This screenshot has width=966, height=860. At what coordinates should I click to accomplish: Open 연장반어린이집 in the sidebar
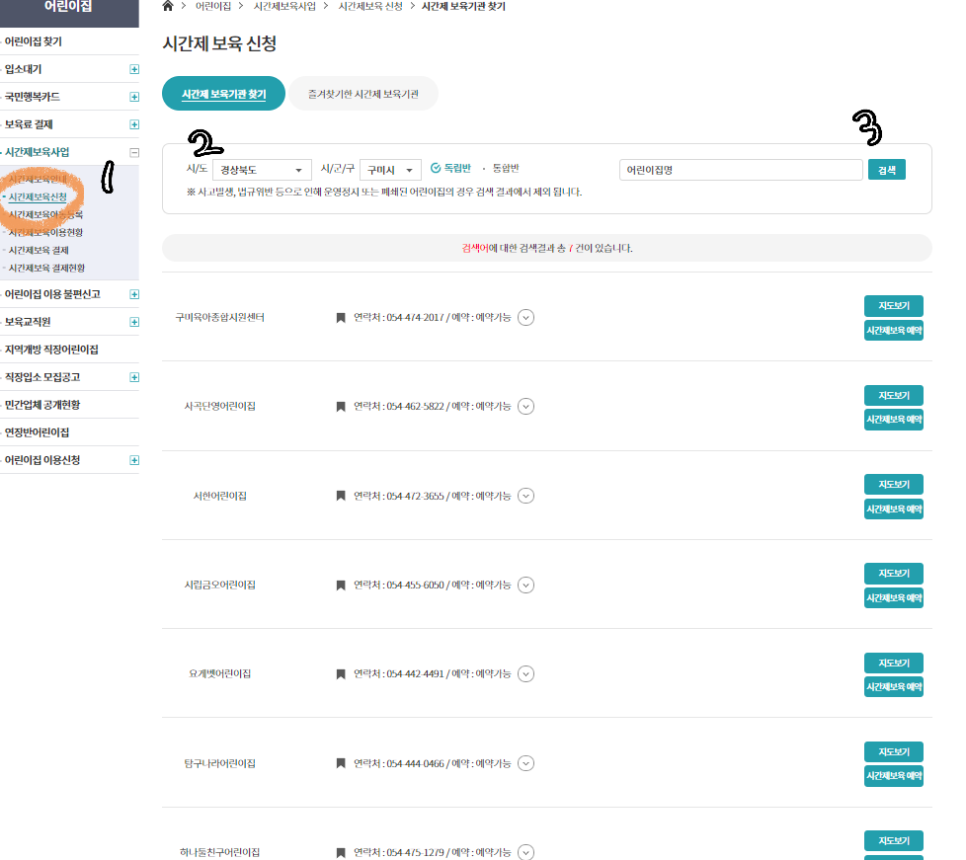click(x=37, y=432)
